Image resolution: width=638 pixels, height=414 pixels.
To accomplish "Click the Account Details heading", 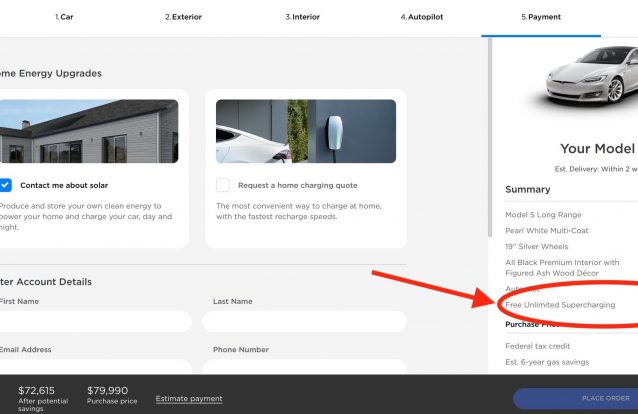I will 46,282.
